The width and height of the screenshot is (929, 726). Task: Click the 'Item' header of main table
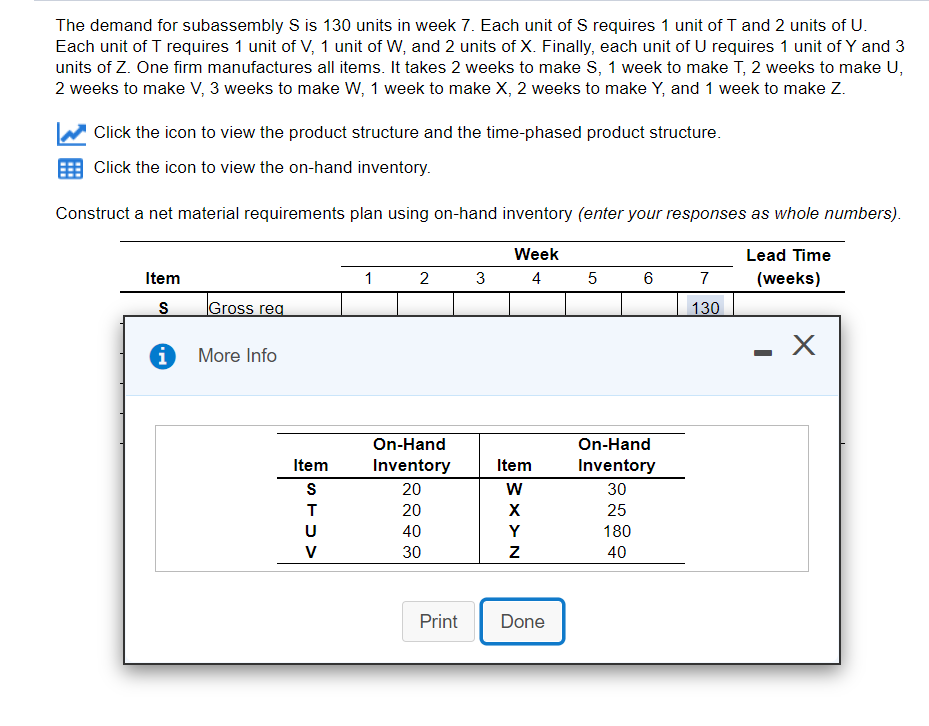[x=162, y=279]
